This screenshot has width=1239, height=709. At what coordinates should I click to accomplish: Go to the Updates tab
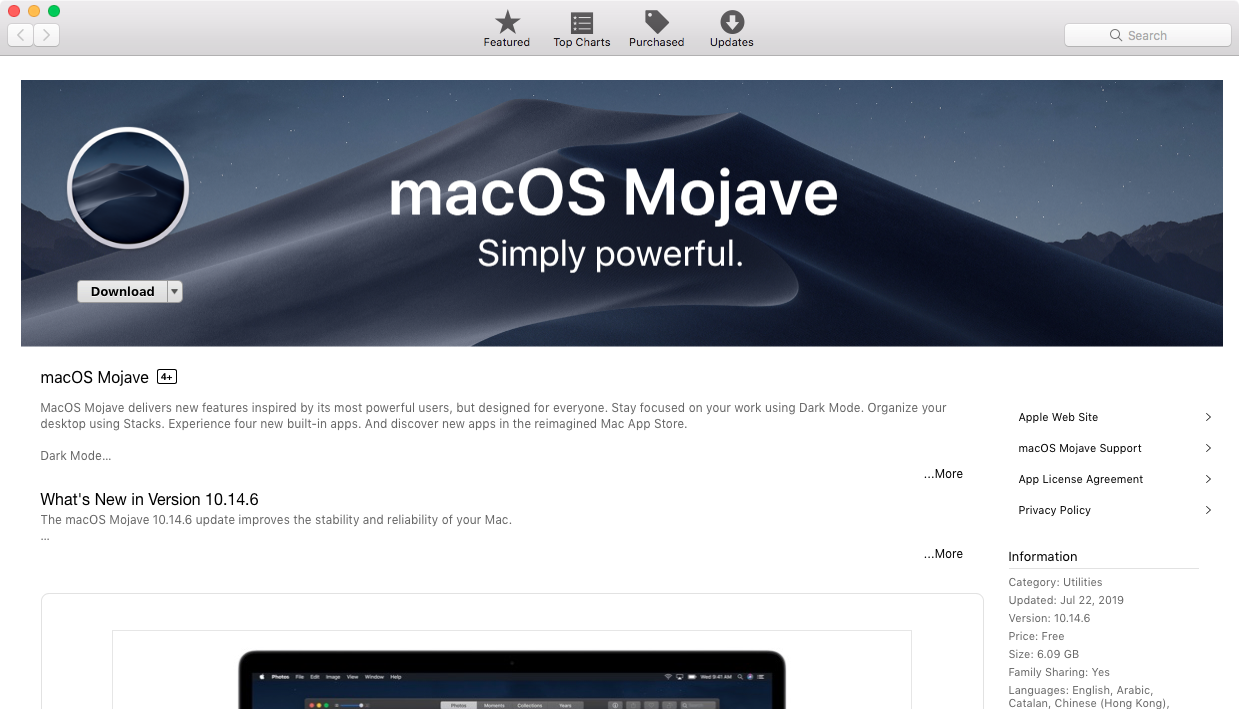click(x=732, y=29)
